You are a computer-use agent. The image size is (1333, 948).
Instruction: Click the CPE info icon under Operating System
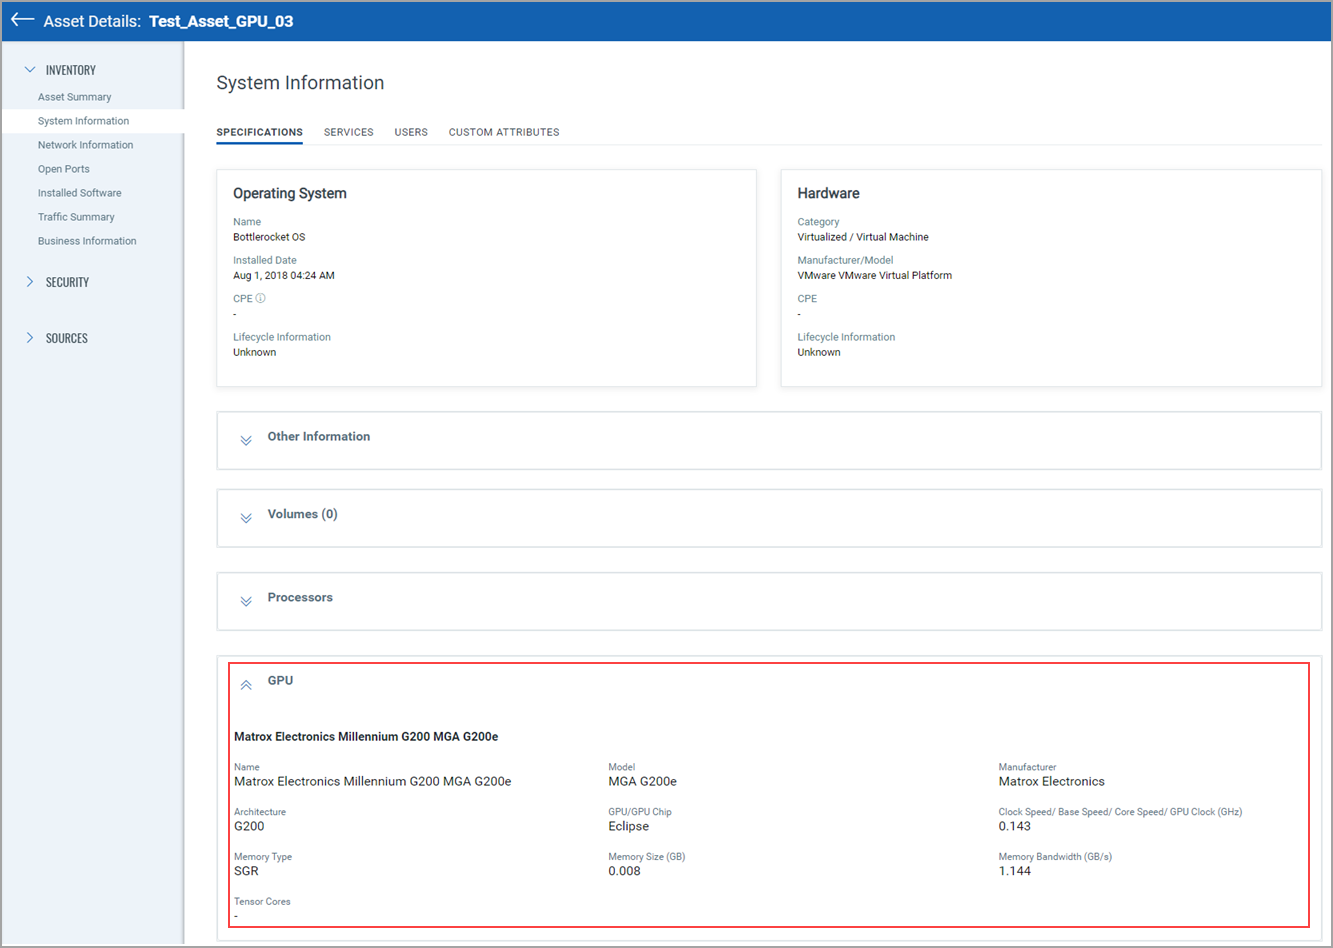[x=261, y=298]
